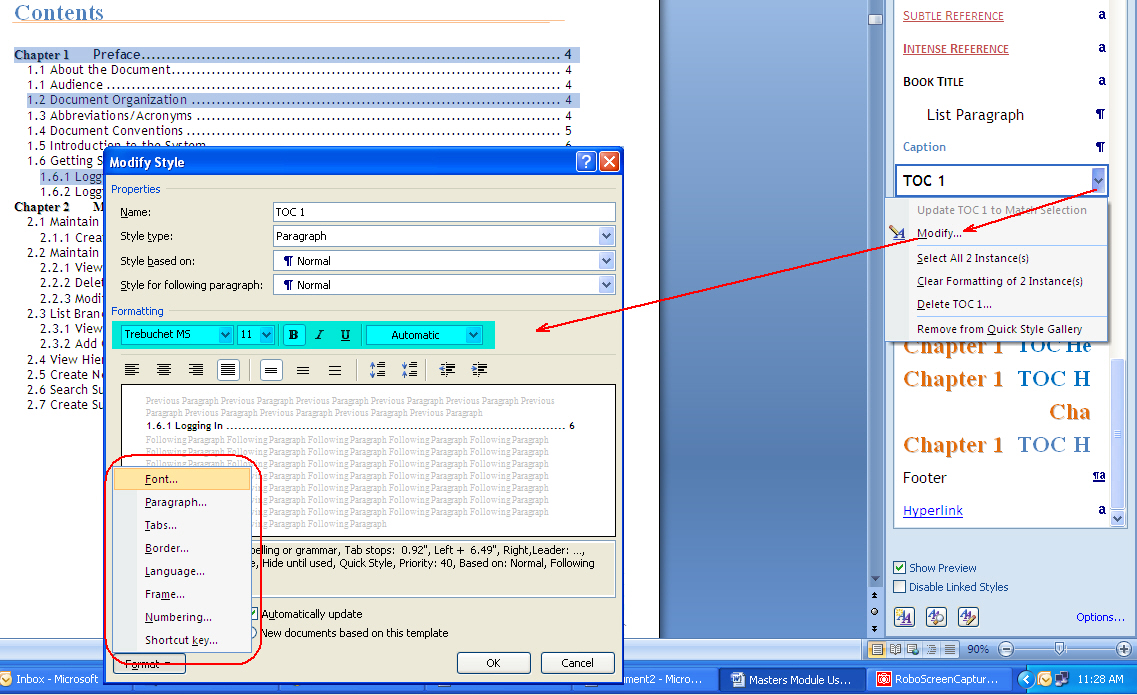Enable underline formatting for the style
Screen dimensions: 1137x695
[x=345, y=334]
